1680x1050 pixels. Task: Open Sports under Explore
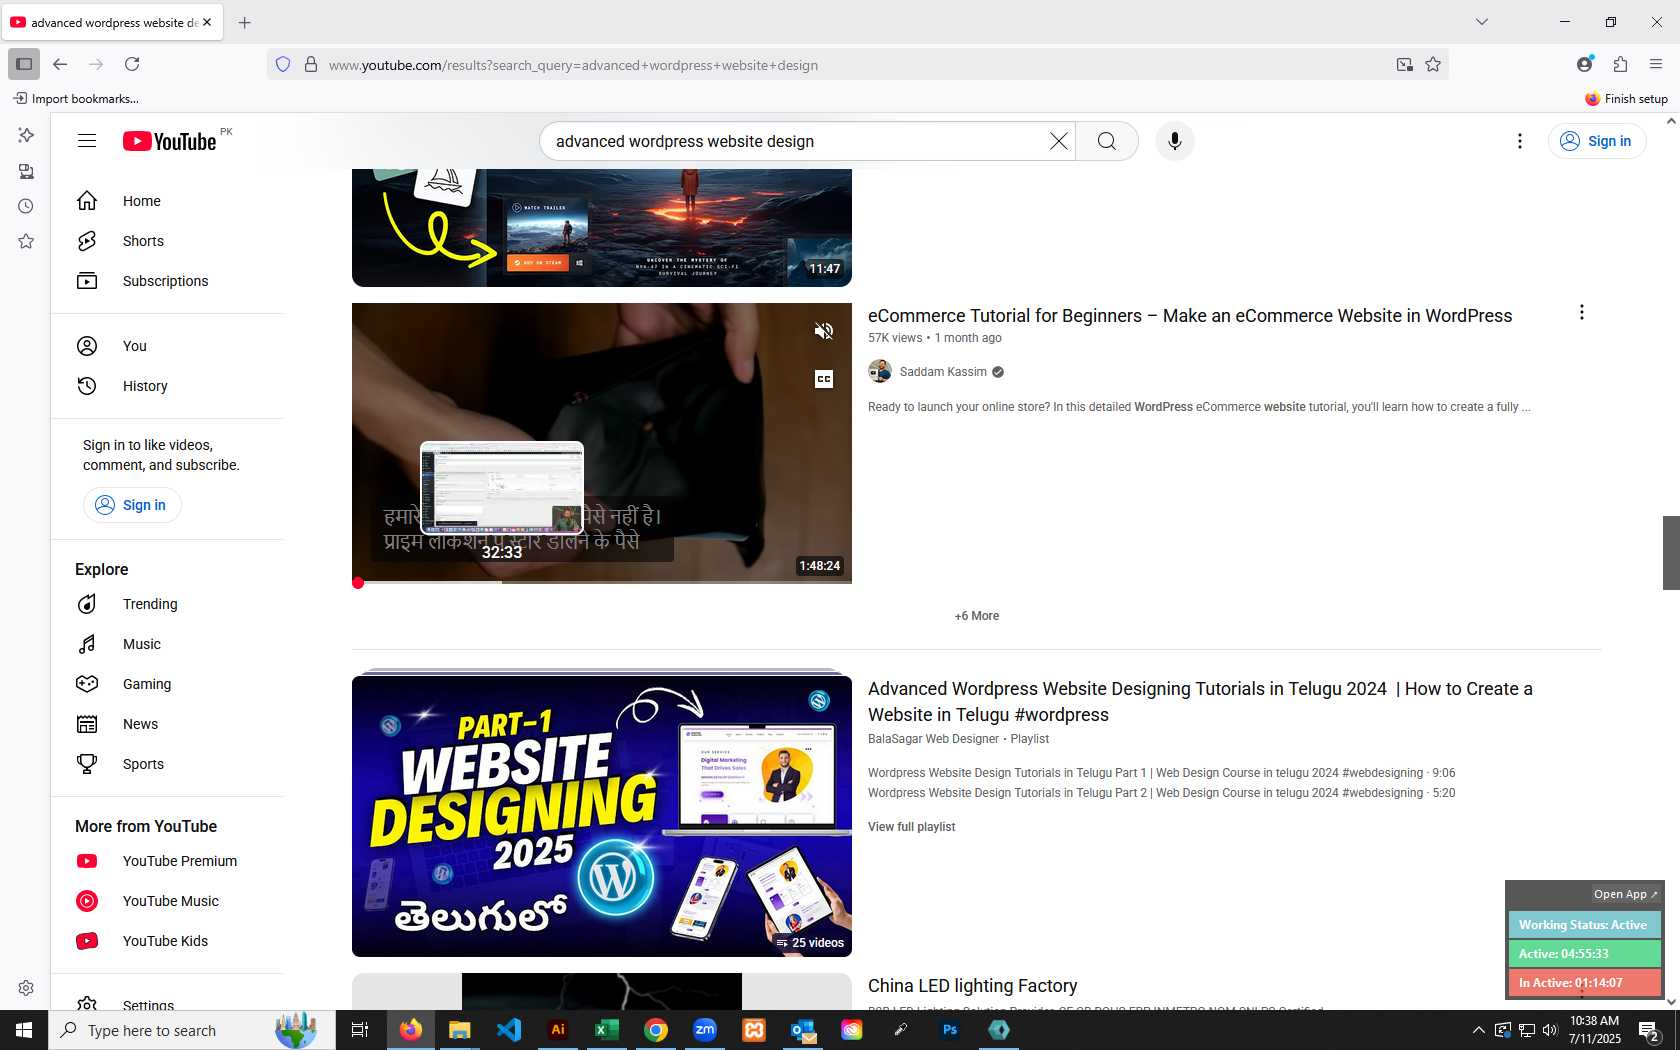pos(168,764)
